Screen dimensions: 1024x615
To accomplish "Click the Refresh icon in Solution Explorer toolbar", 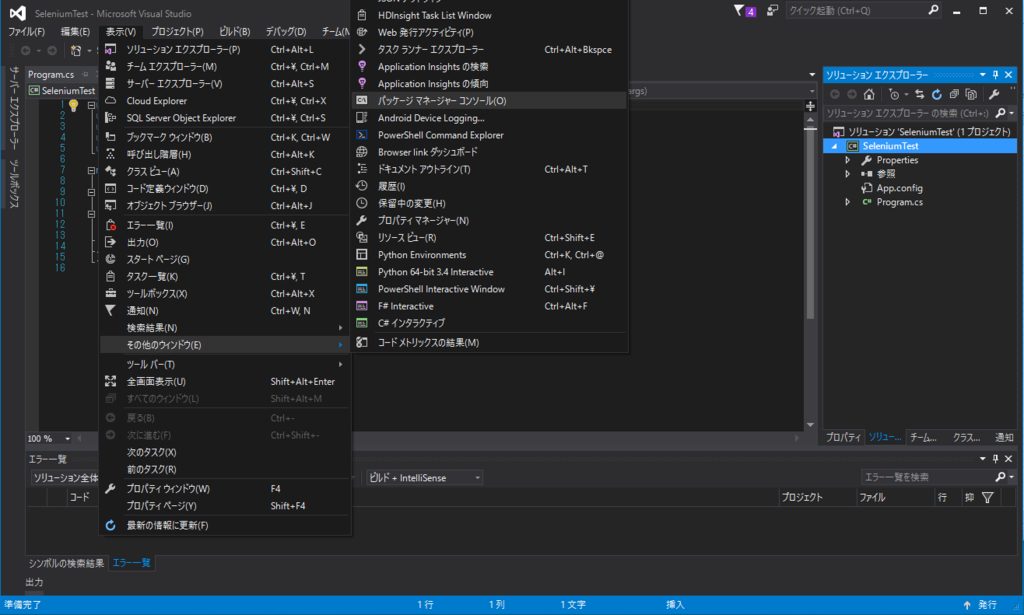I will coord(937,95).
